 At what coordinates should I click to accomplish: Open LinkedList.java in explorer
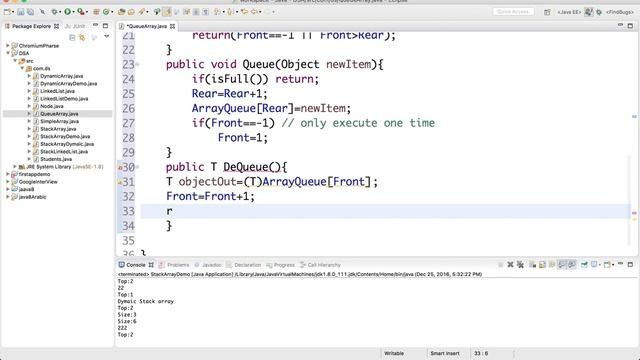tap(57, 91)
